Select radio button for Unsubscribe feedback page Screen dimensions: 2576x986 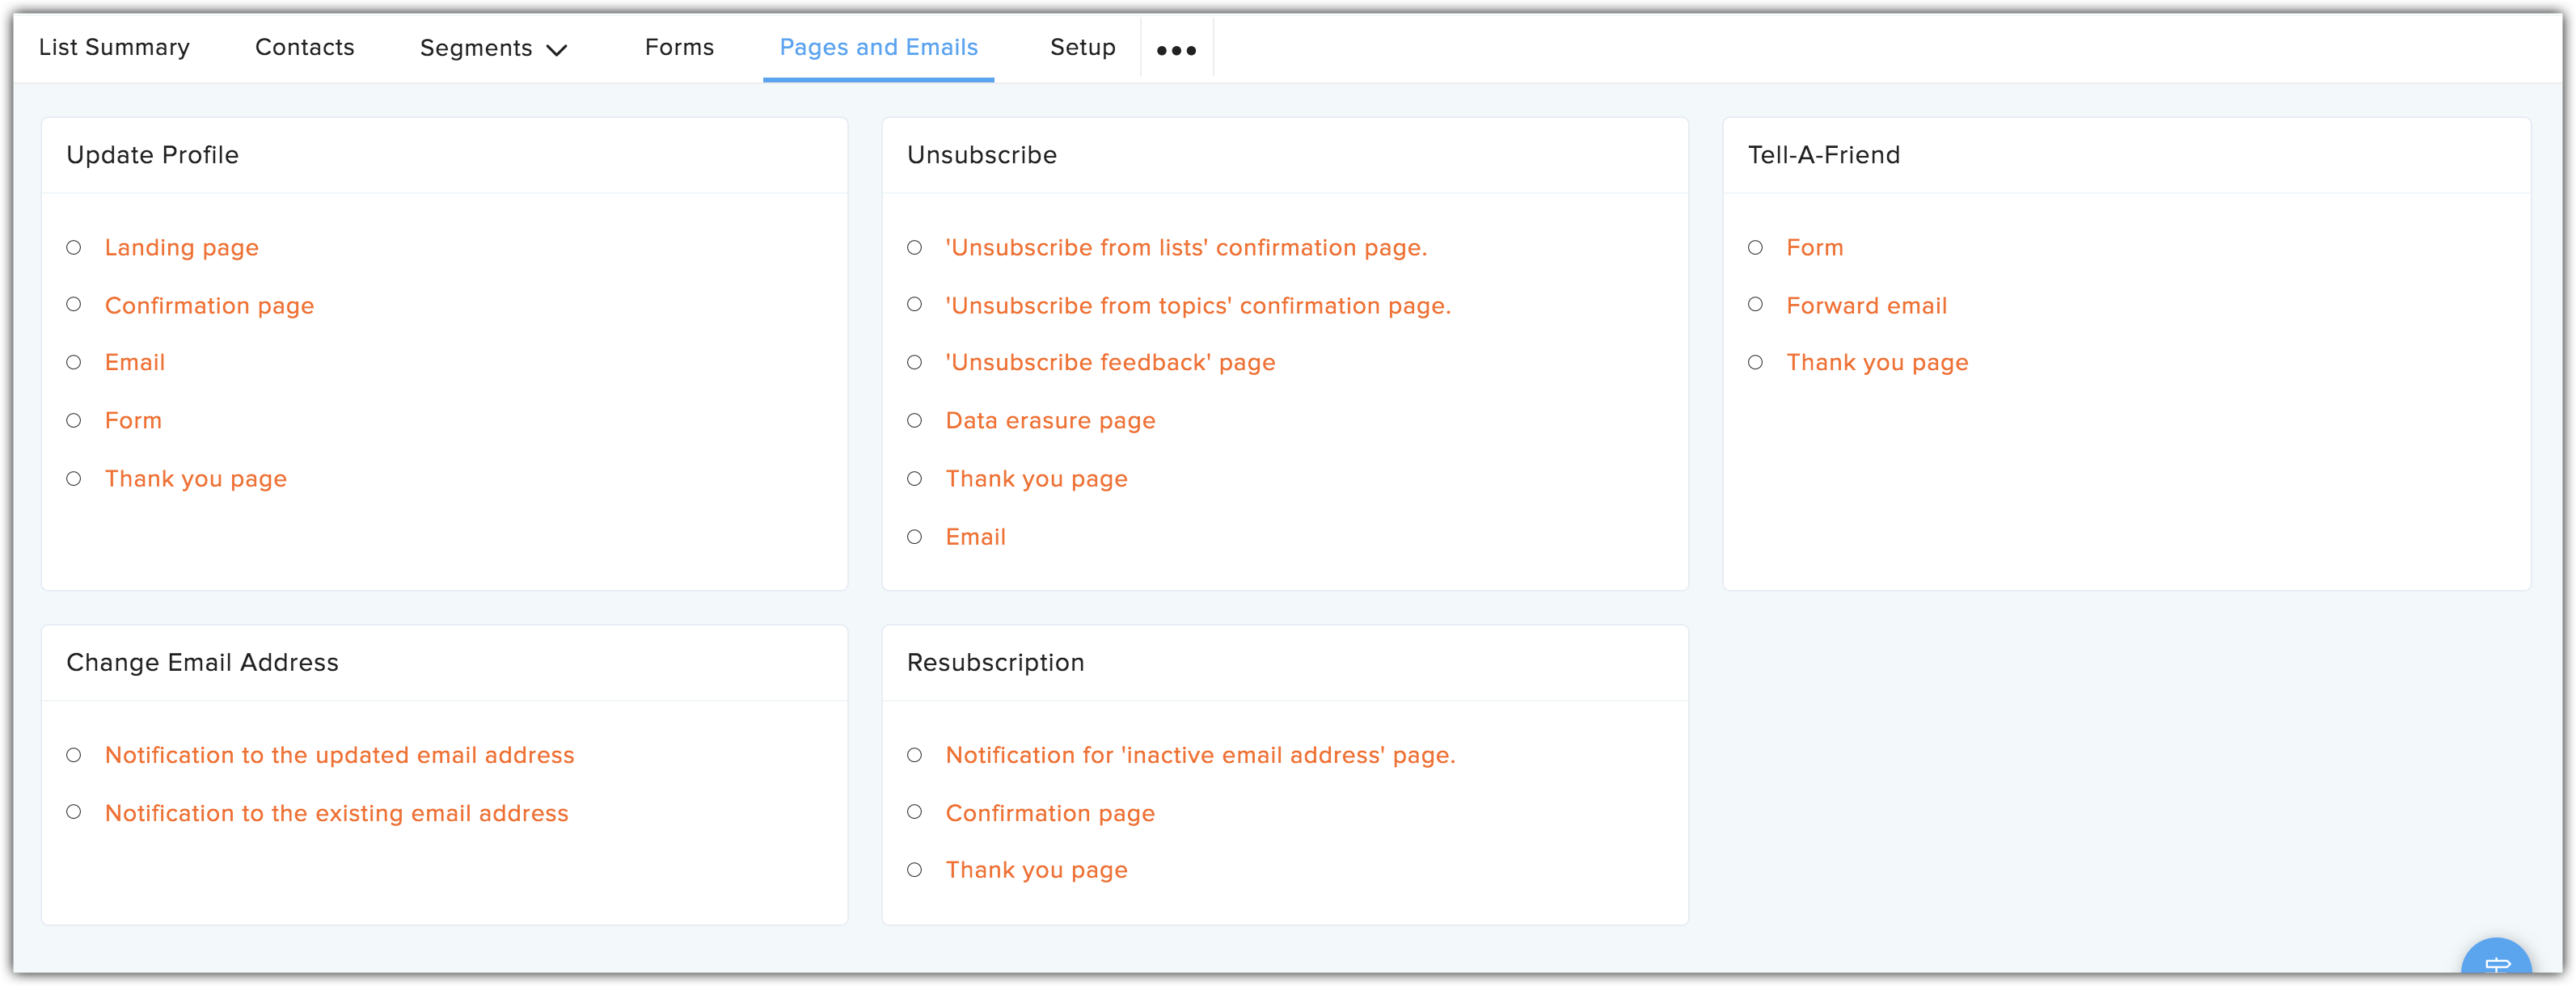coord(917,361)
